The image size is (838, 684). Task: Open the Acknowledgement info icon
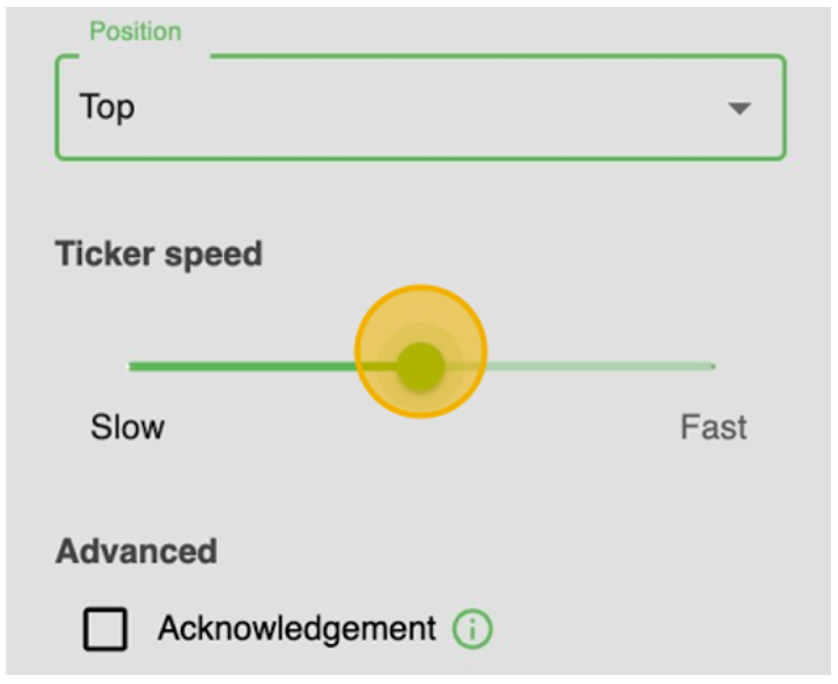(x=473, y=630)
